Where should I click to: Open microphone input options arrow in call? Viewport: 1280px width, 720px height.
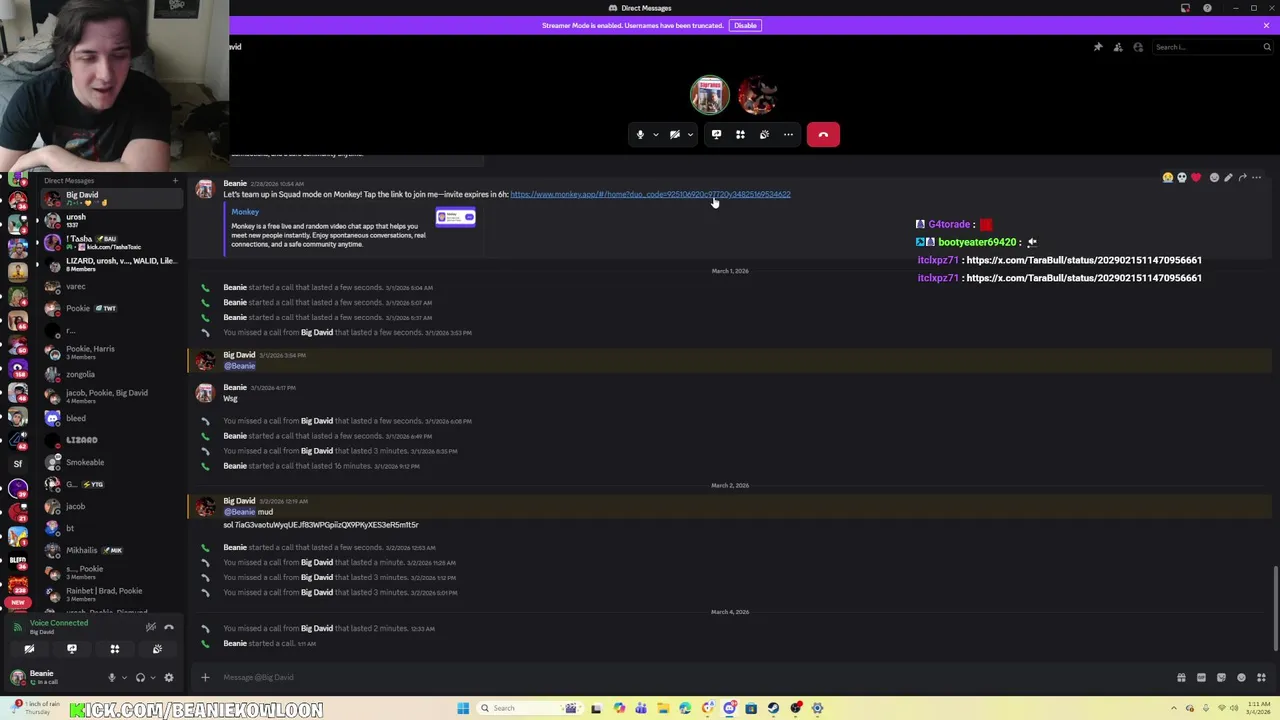(656, 134)
